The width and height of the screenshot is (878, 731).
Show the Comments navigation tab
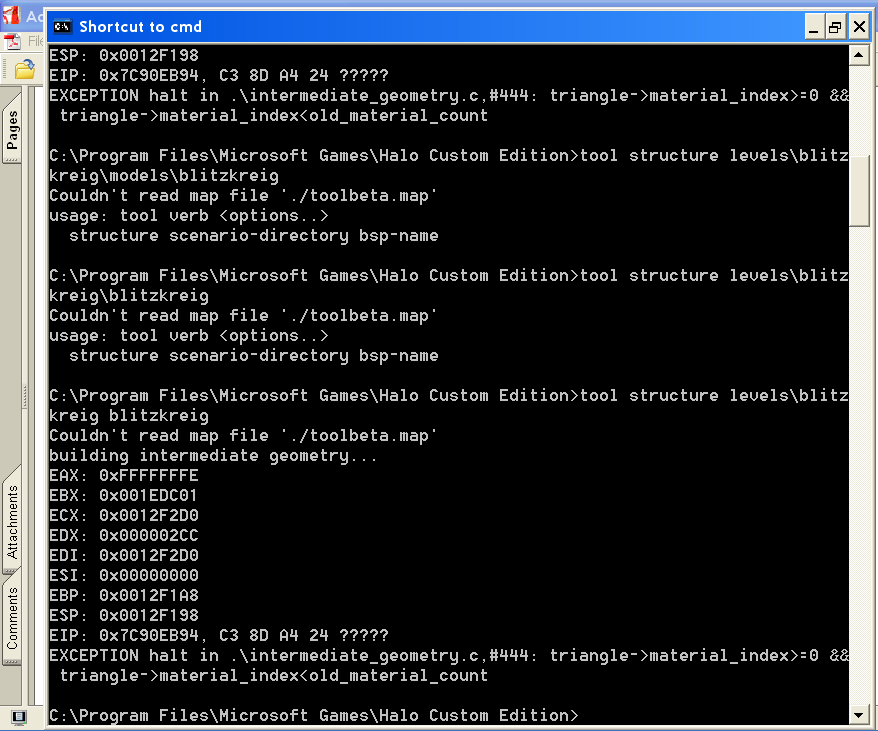coord(12,618)
